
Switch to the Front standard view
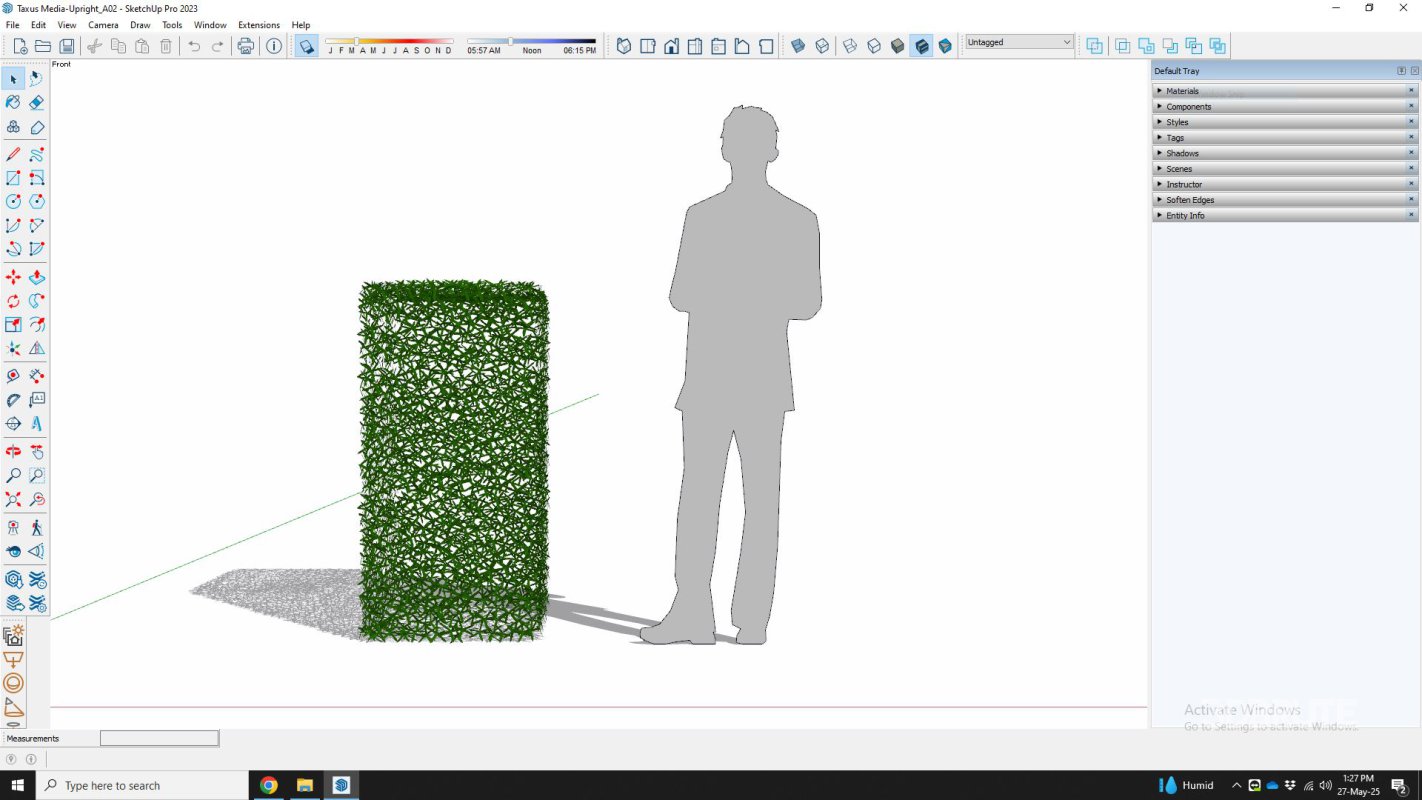pyautogui.click(x=671, y=45)
